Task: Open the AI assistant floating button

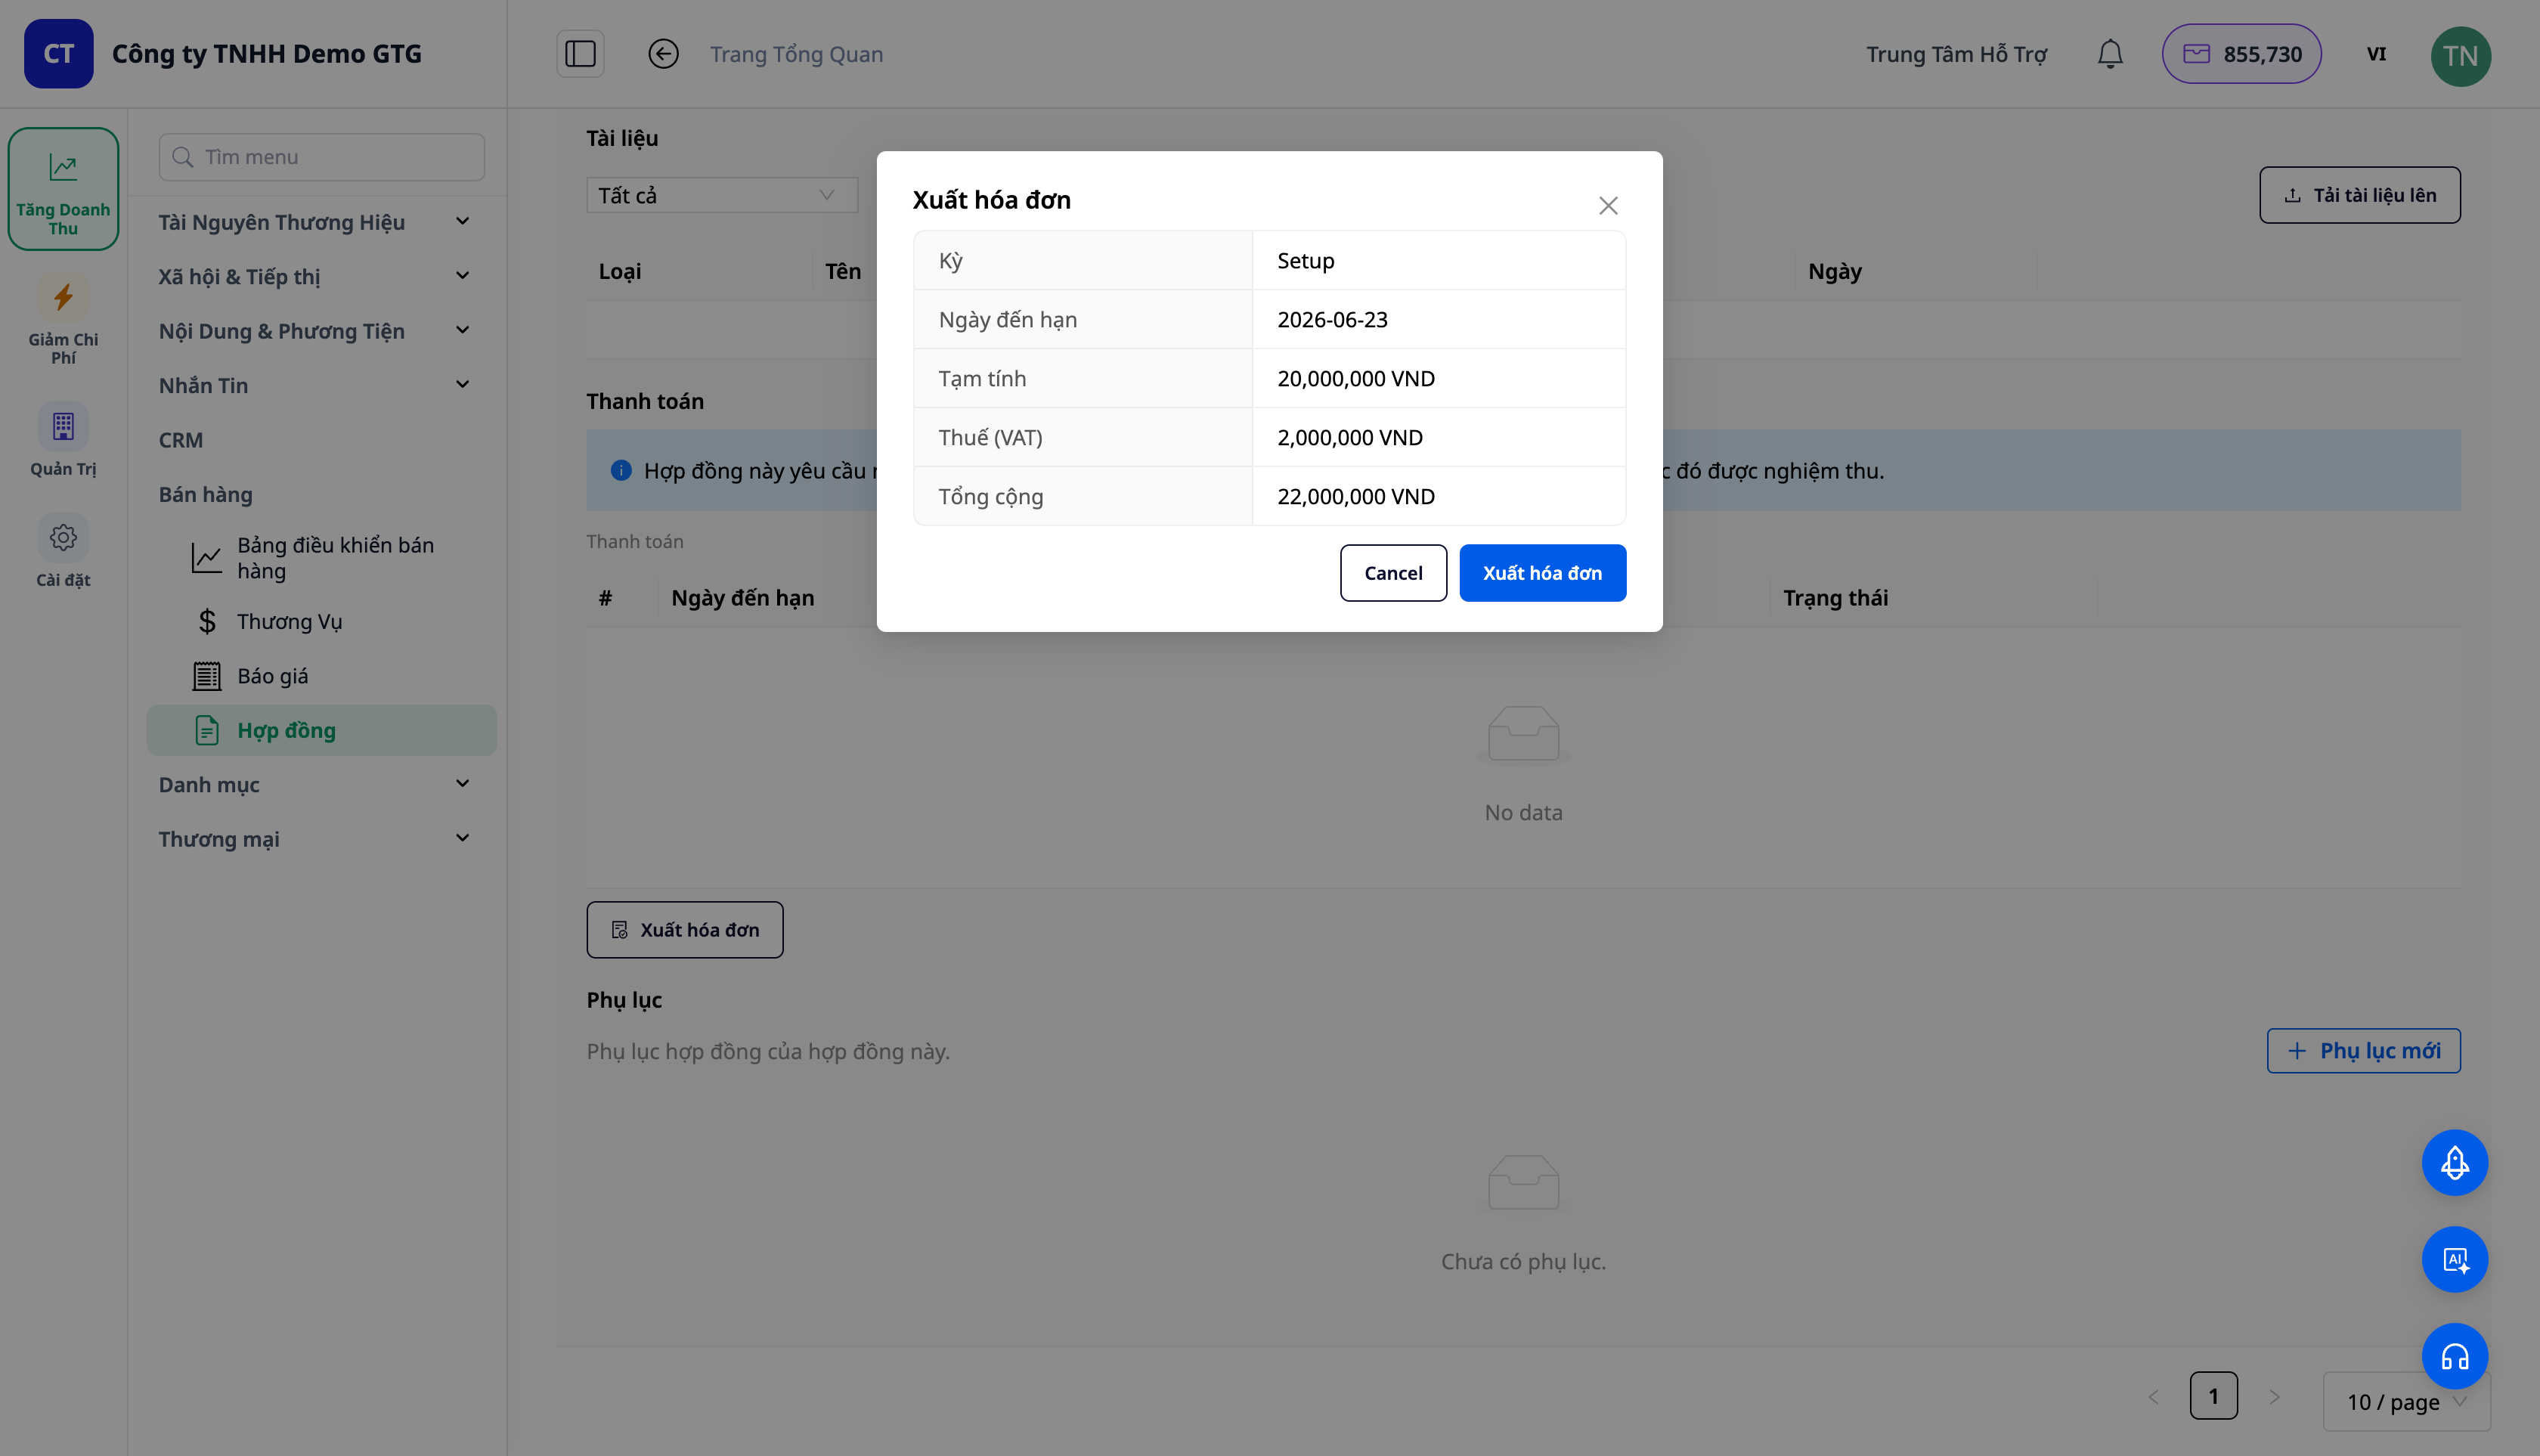Action: click(2454, 1259)
